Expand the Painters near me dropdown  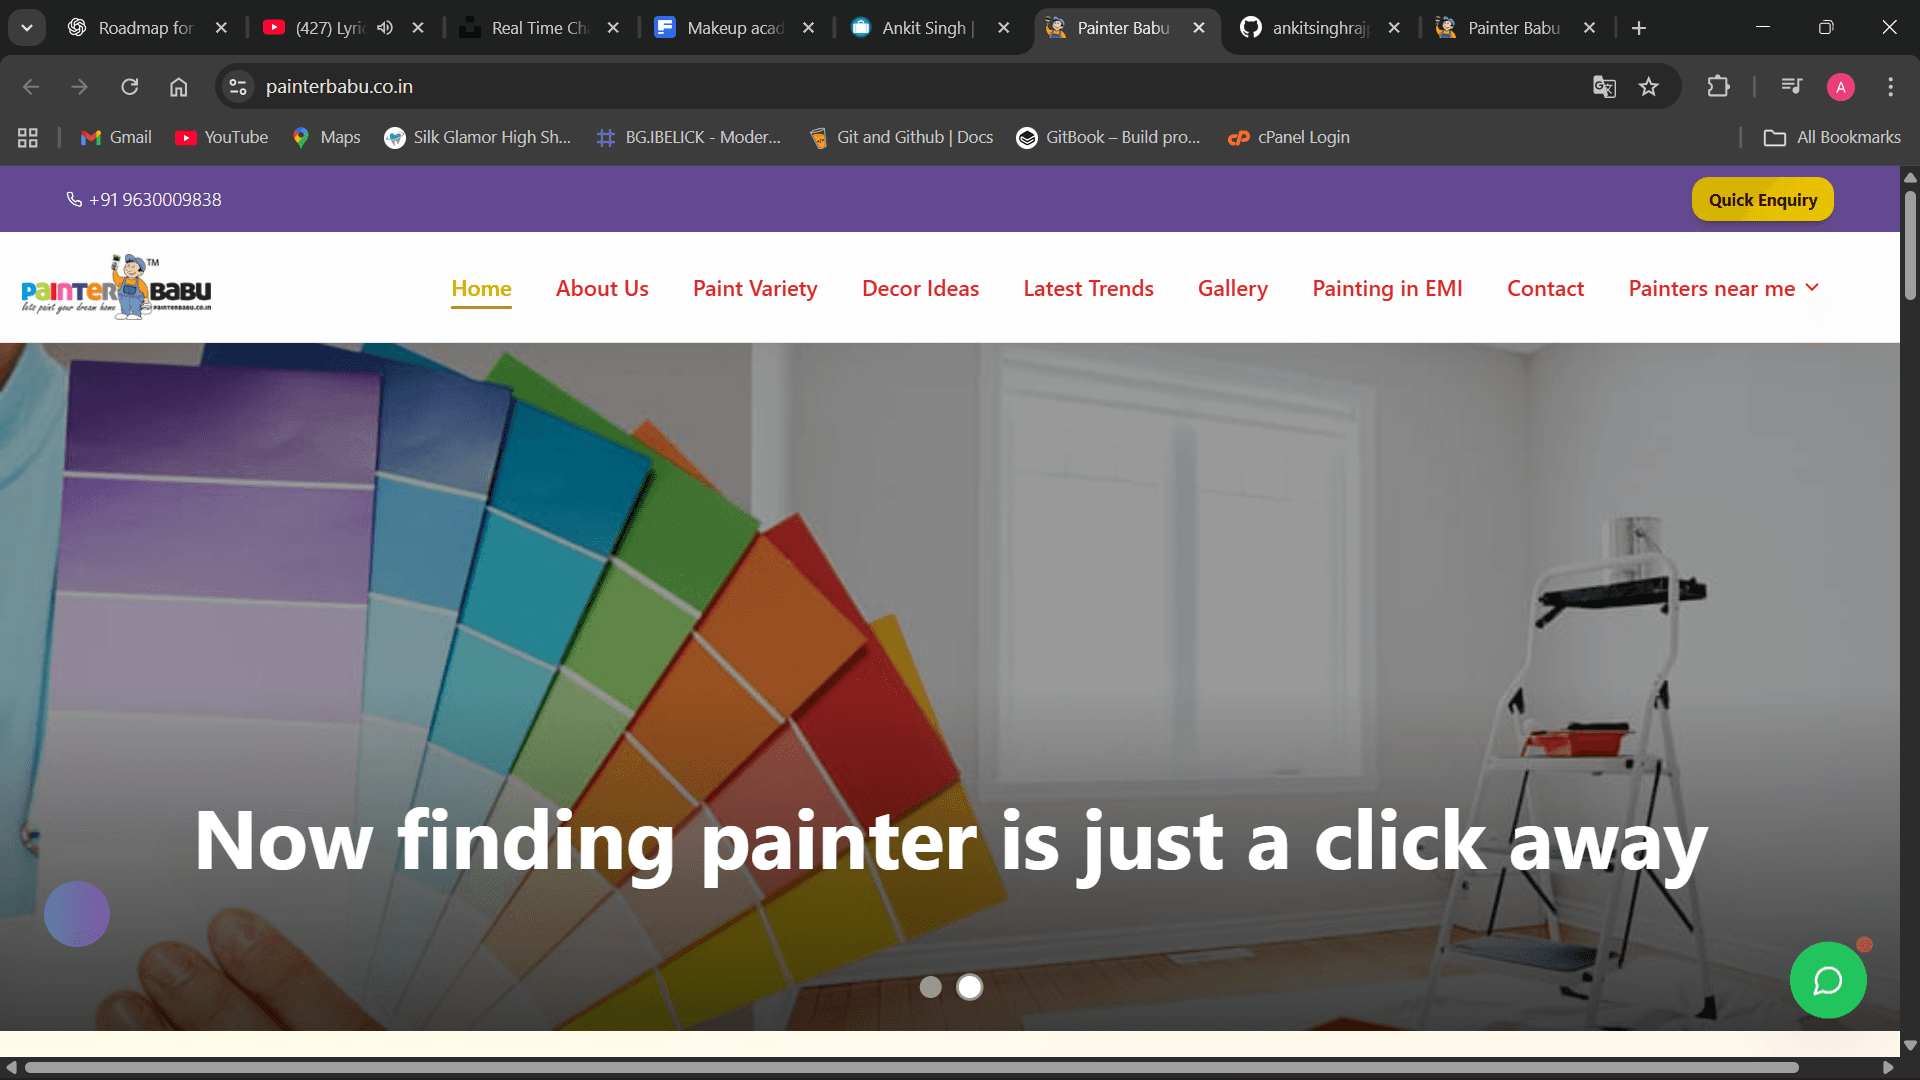[1723, 289]
